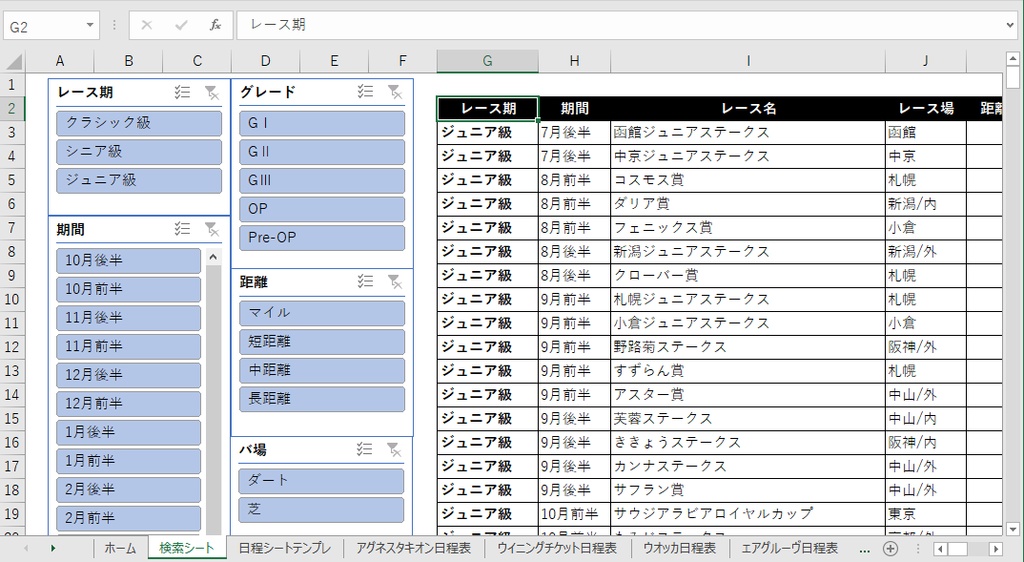The width and height of the screenshot is (1024, 562).
Task: Click the レース名 table header cell
Action: click(748, 108)
